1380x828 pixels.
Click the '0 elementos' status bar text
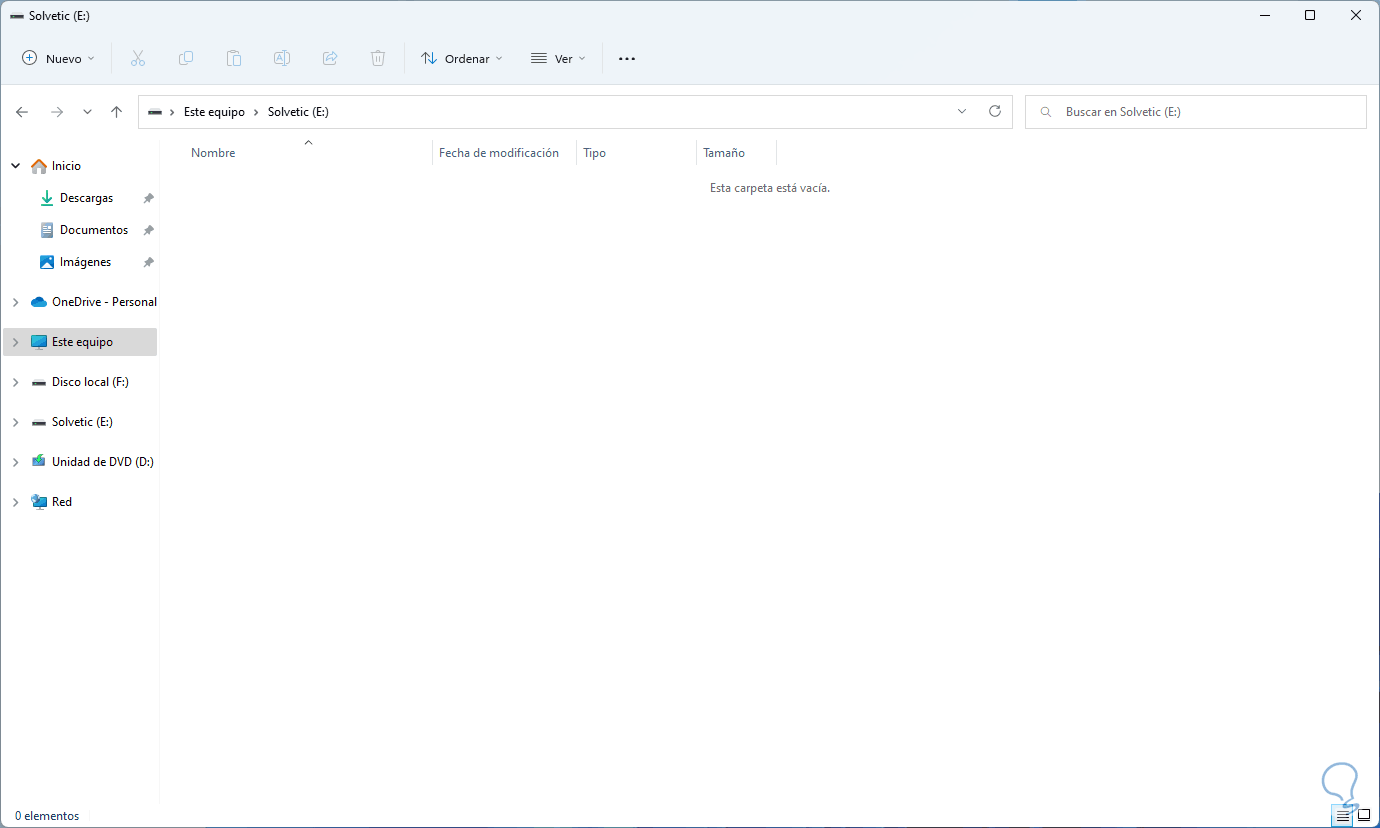point(47,816)
